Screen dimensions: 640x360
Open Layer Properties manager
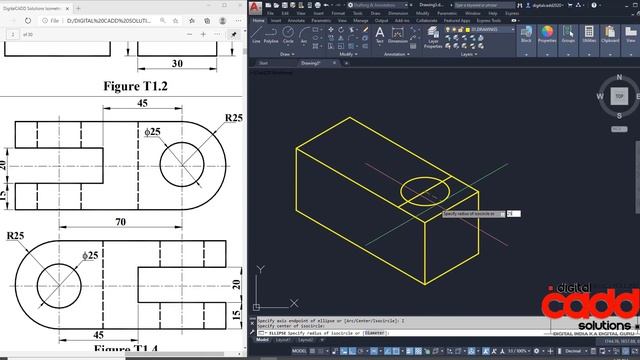click(433, 37)
